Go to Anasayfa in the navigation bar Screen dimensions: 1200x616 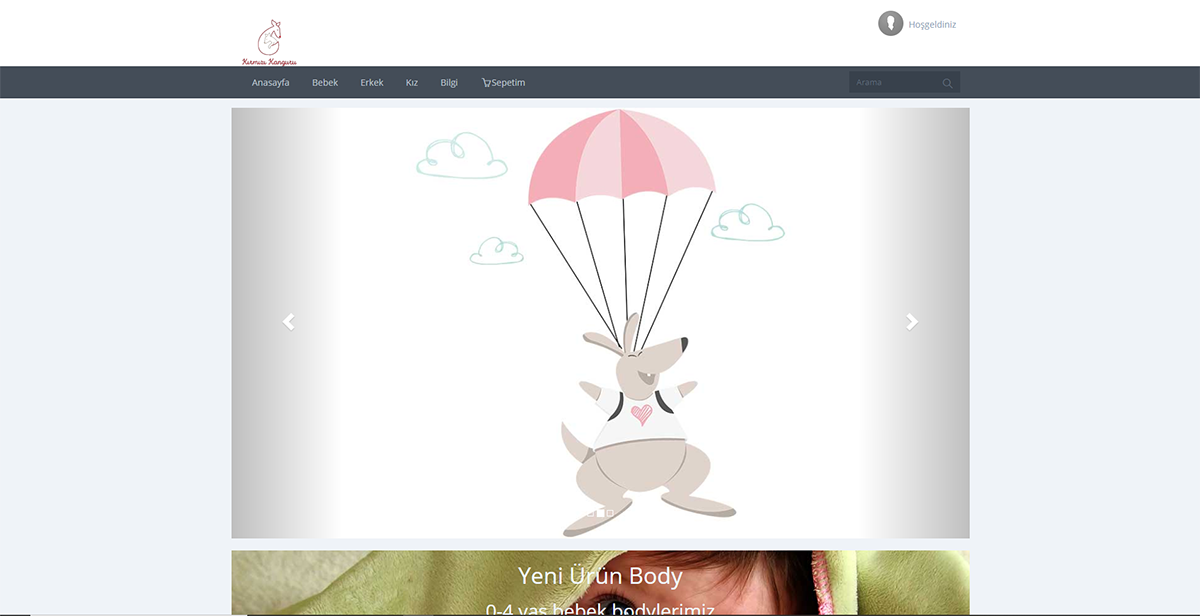[x=270, y=83]
